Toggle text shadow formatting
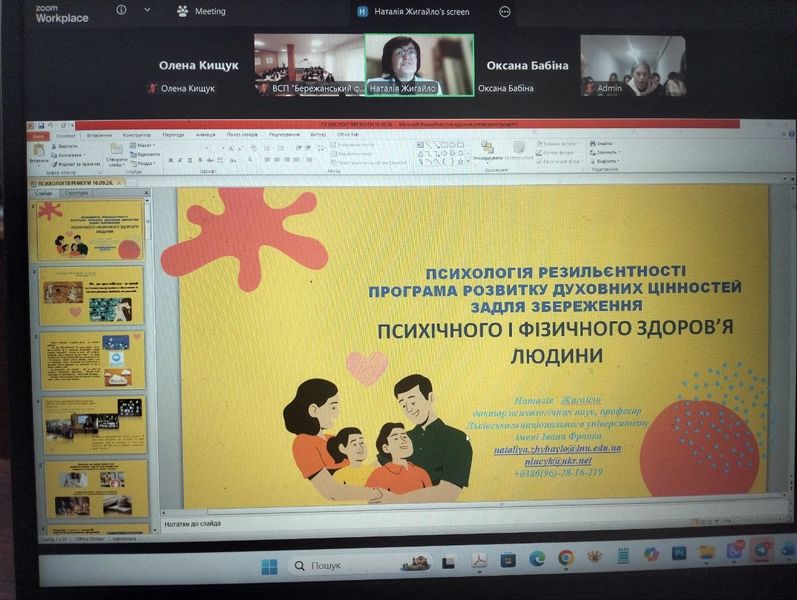 point(200,160)
